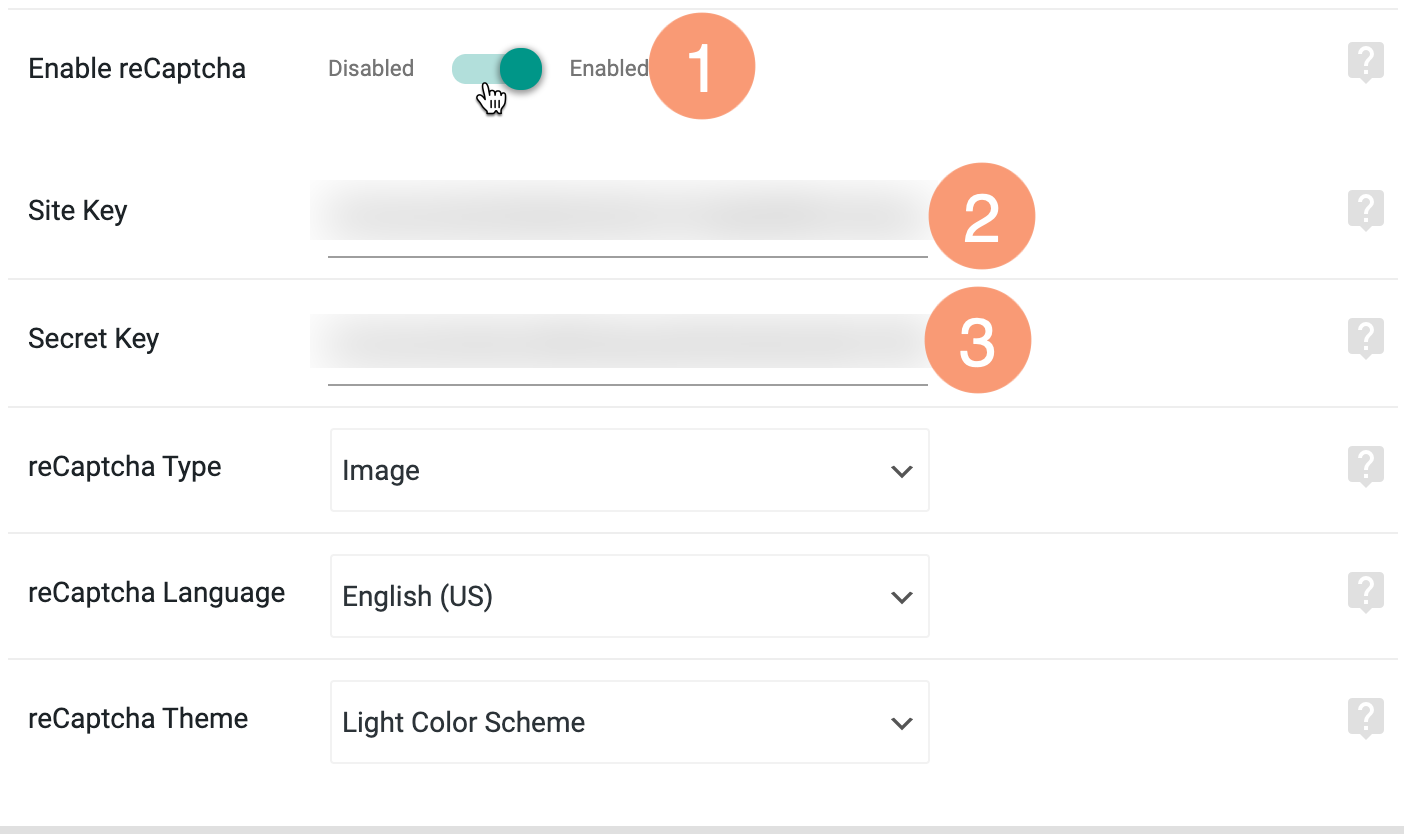The image size is (1404, 834).
Task: Show help for reCaptcha Type
Action: coord(1365,467)
